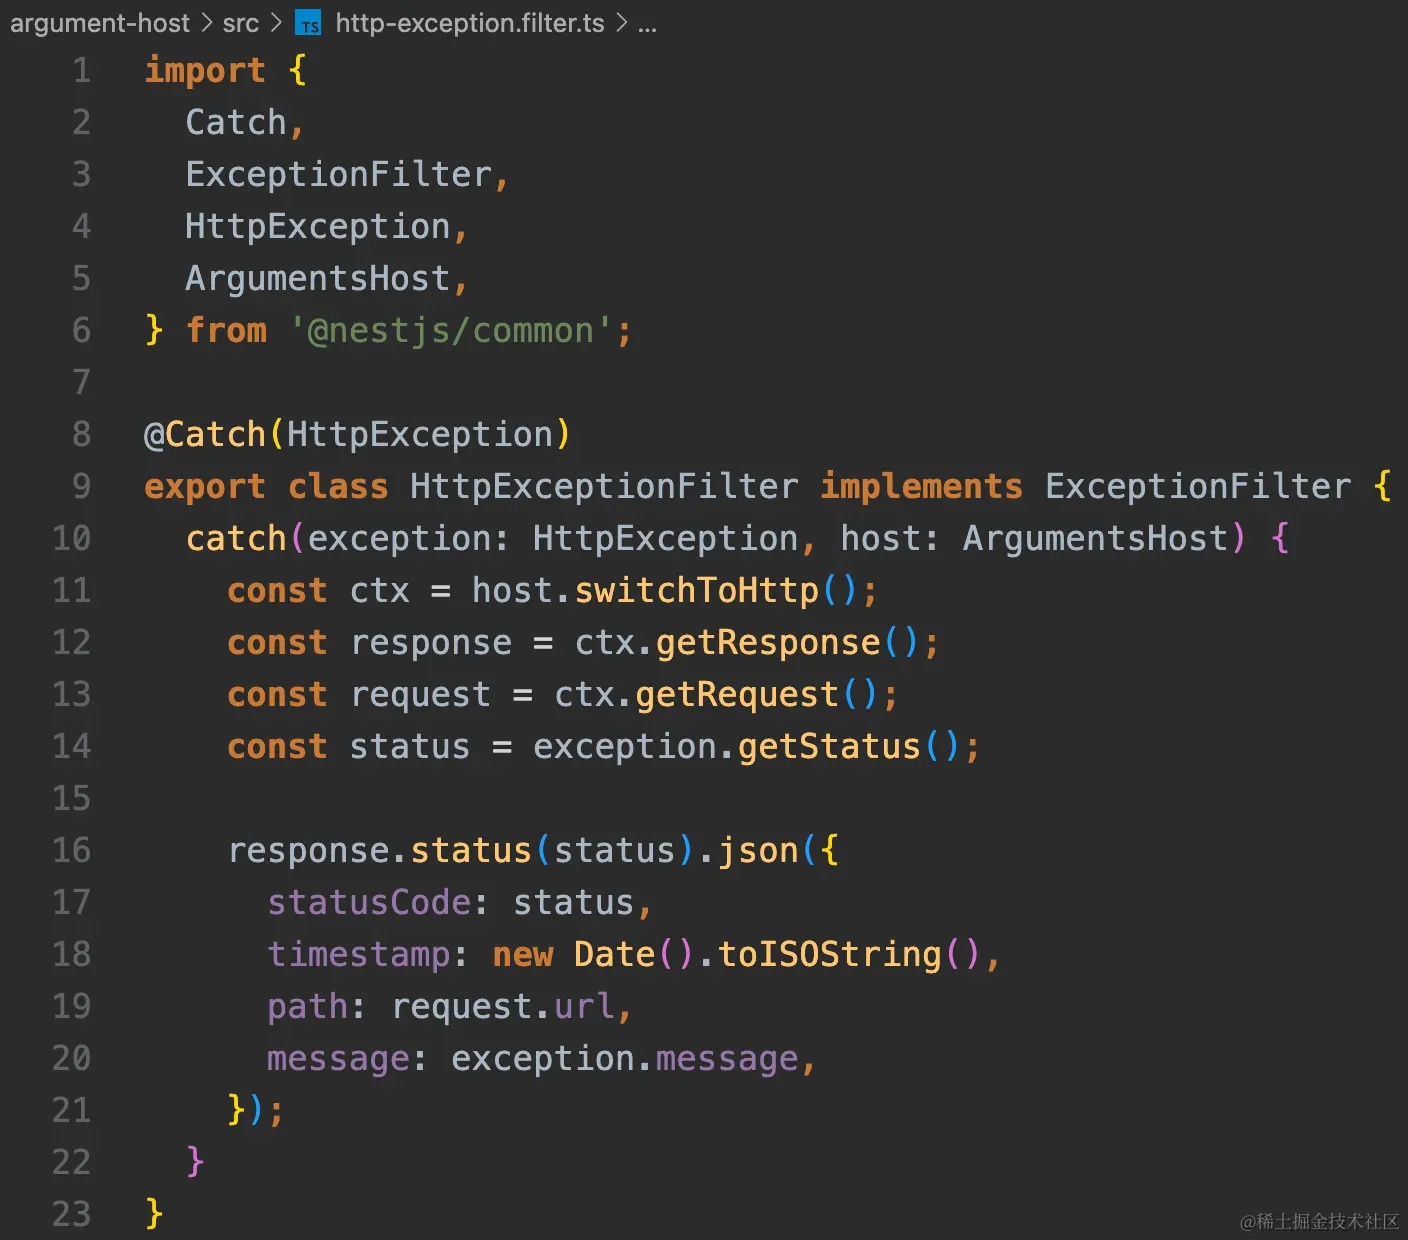Click the 'message' property key on line 20
Screen dimensions: 1408x1240
click(338, 1059)
